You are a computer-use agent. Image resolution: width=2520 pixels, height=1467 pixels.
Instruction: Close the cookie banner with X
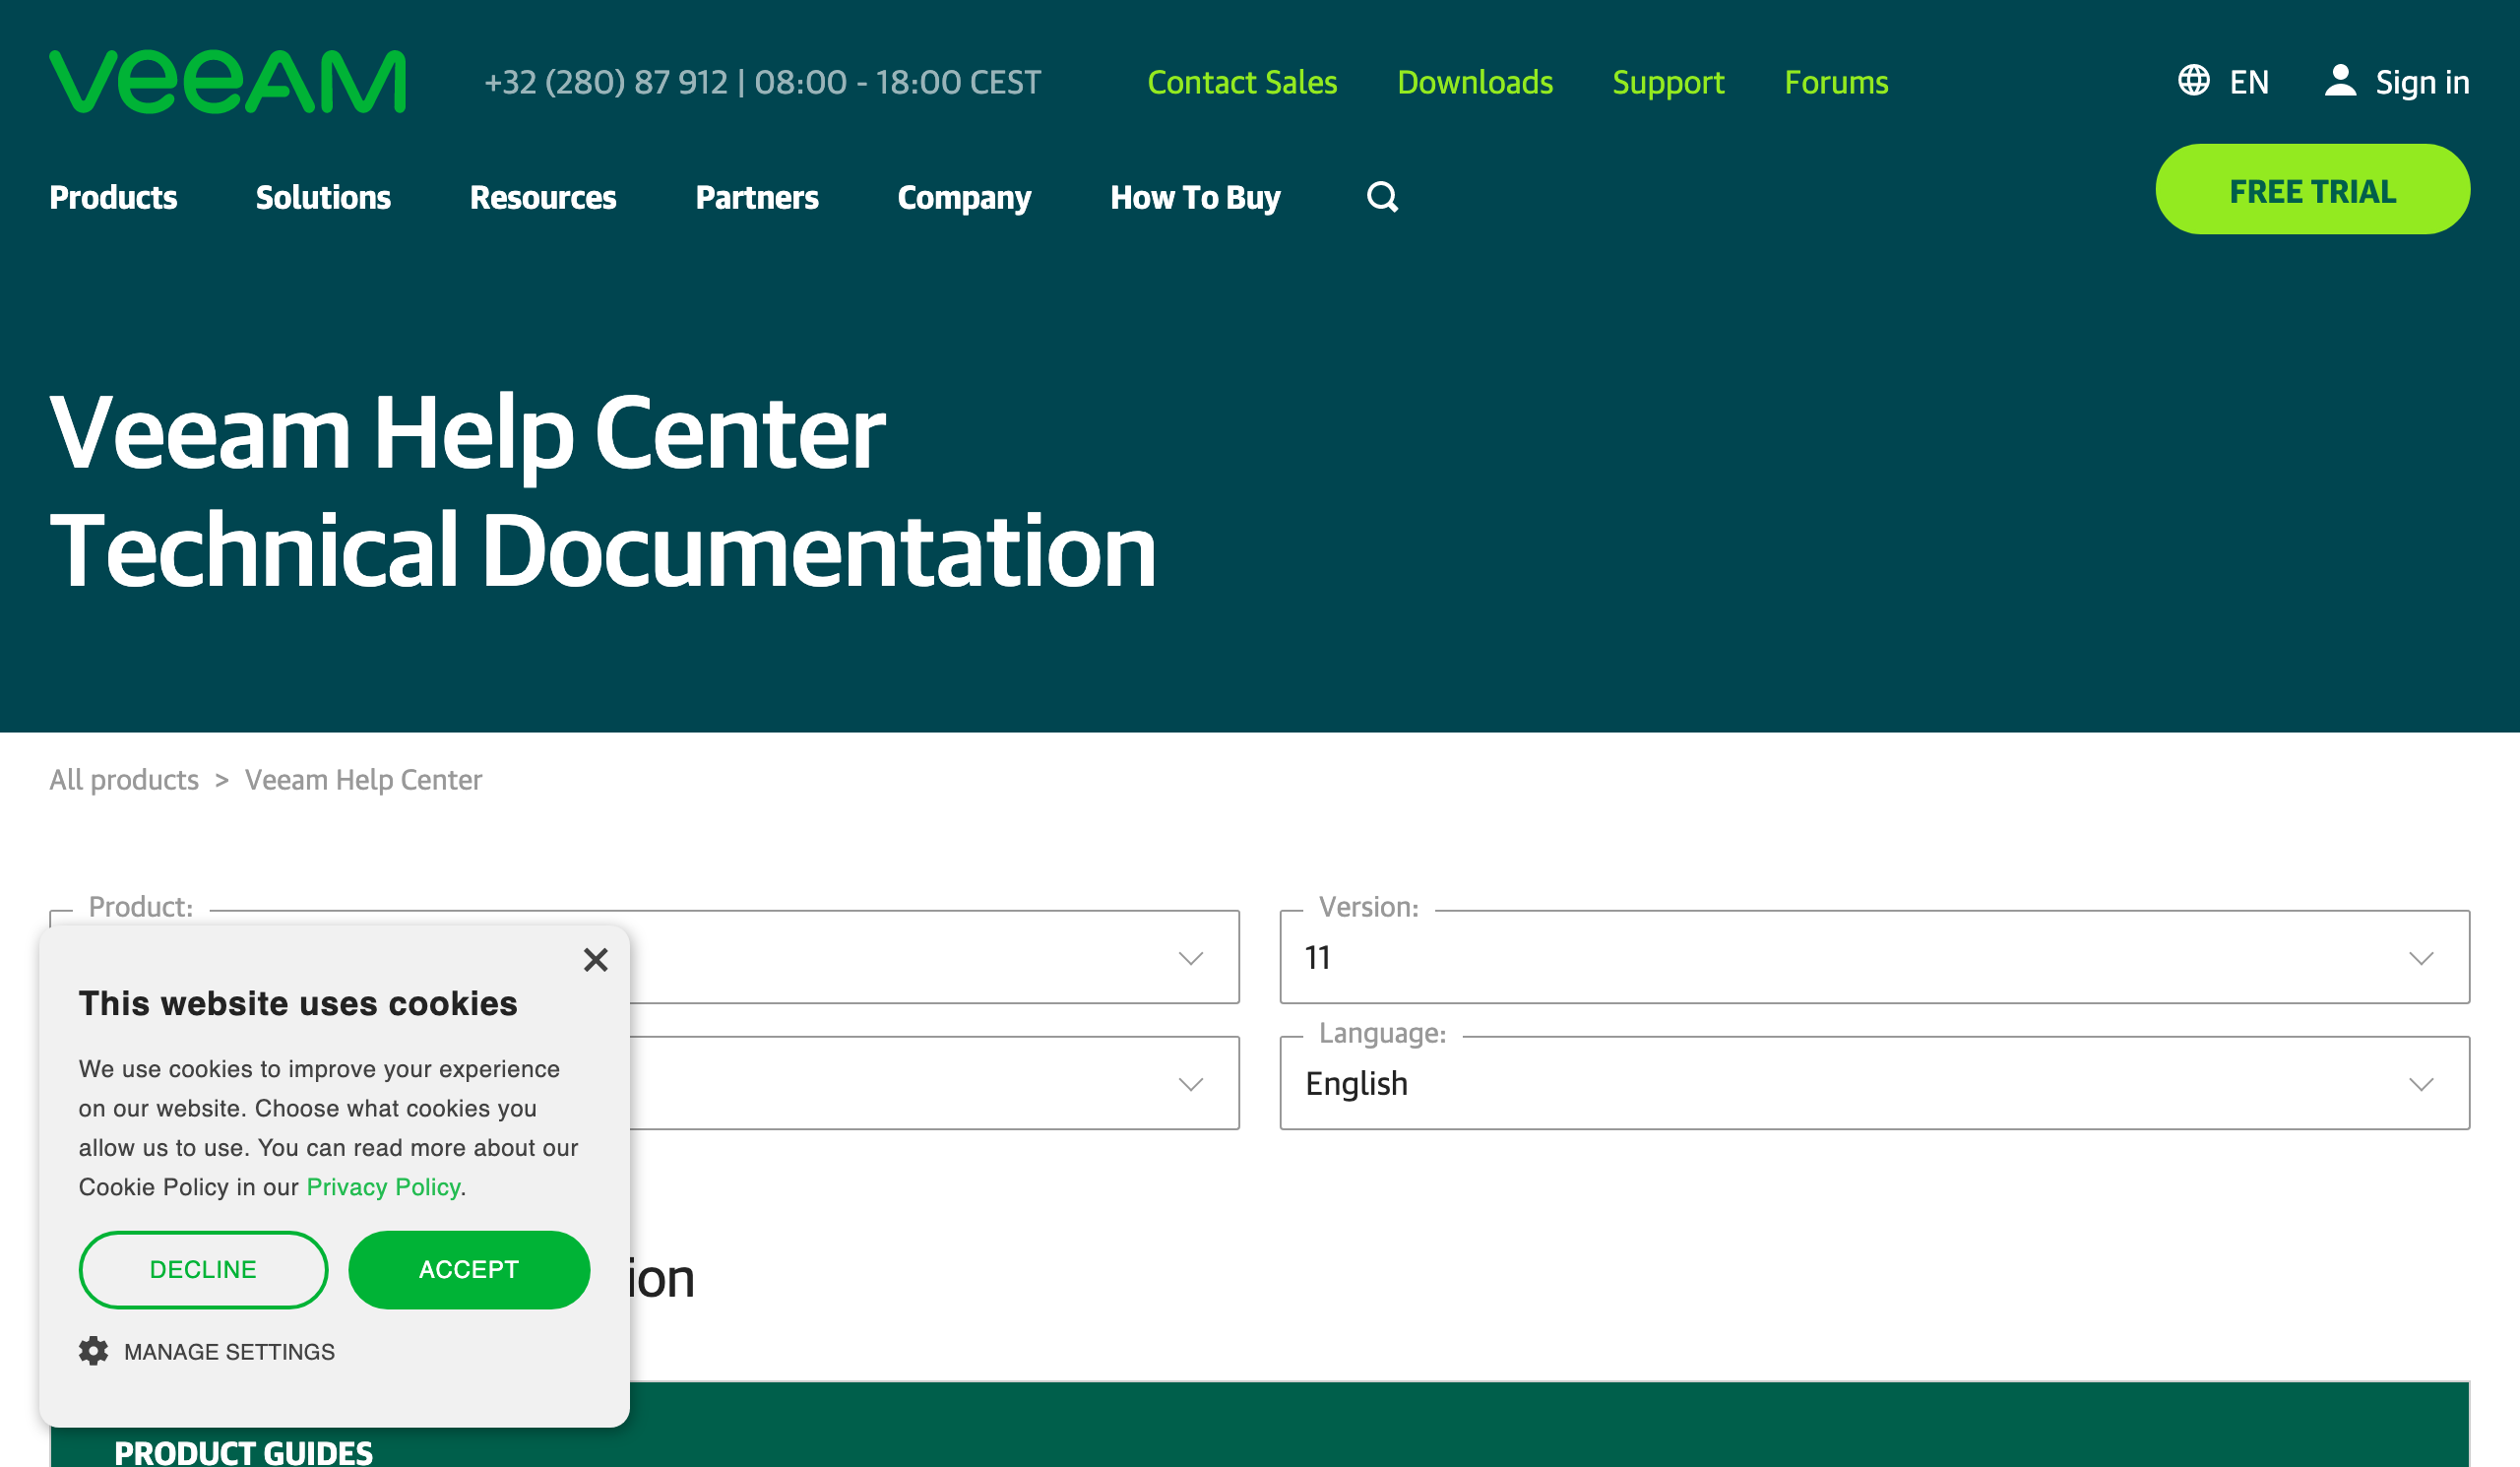tap(596, 960)
